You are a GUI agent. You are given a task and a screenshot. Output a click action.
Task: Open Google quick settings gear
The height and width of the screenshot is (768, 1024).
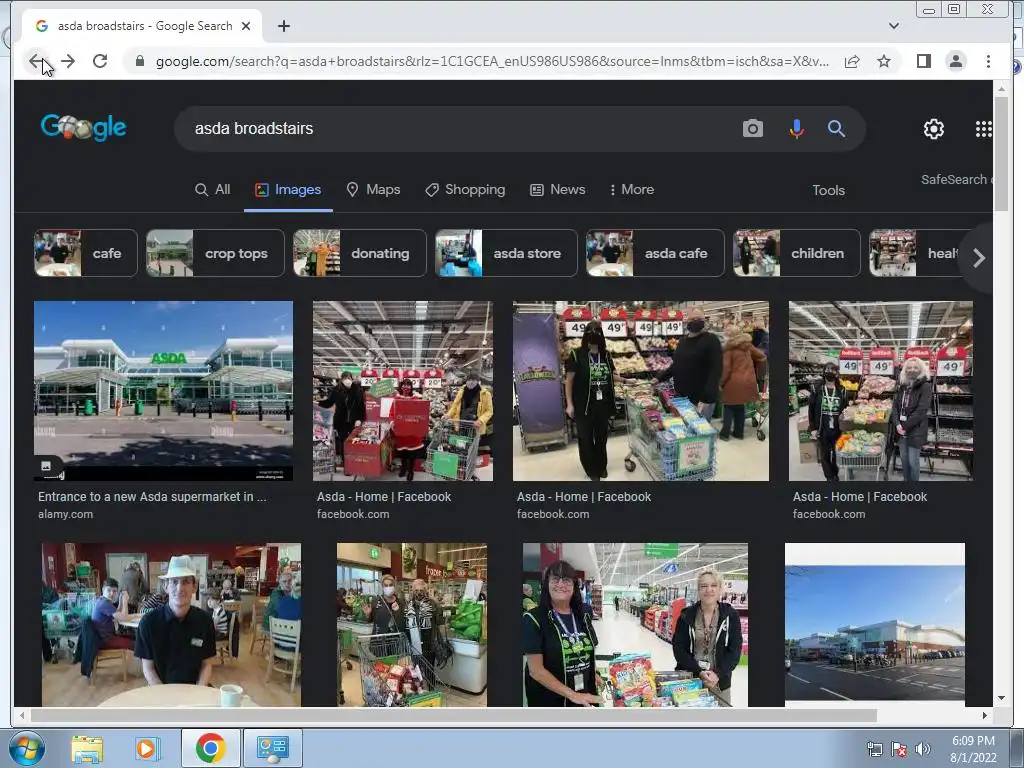click(x=934, y=129)
